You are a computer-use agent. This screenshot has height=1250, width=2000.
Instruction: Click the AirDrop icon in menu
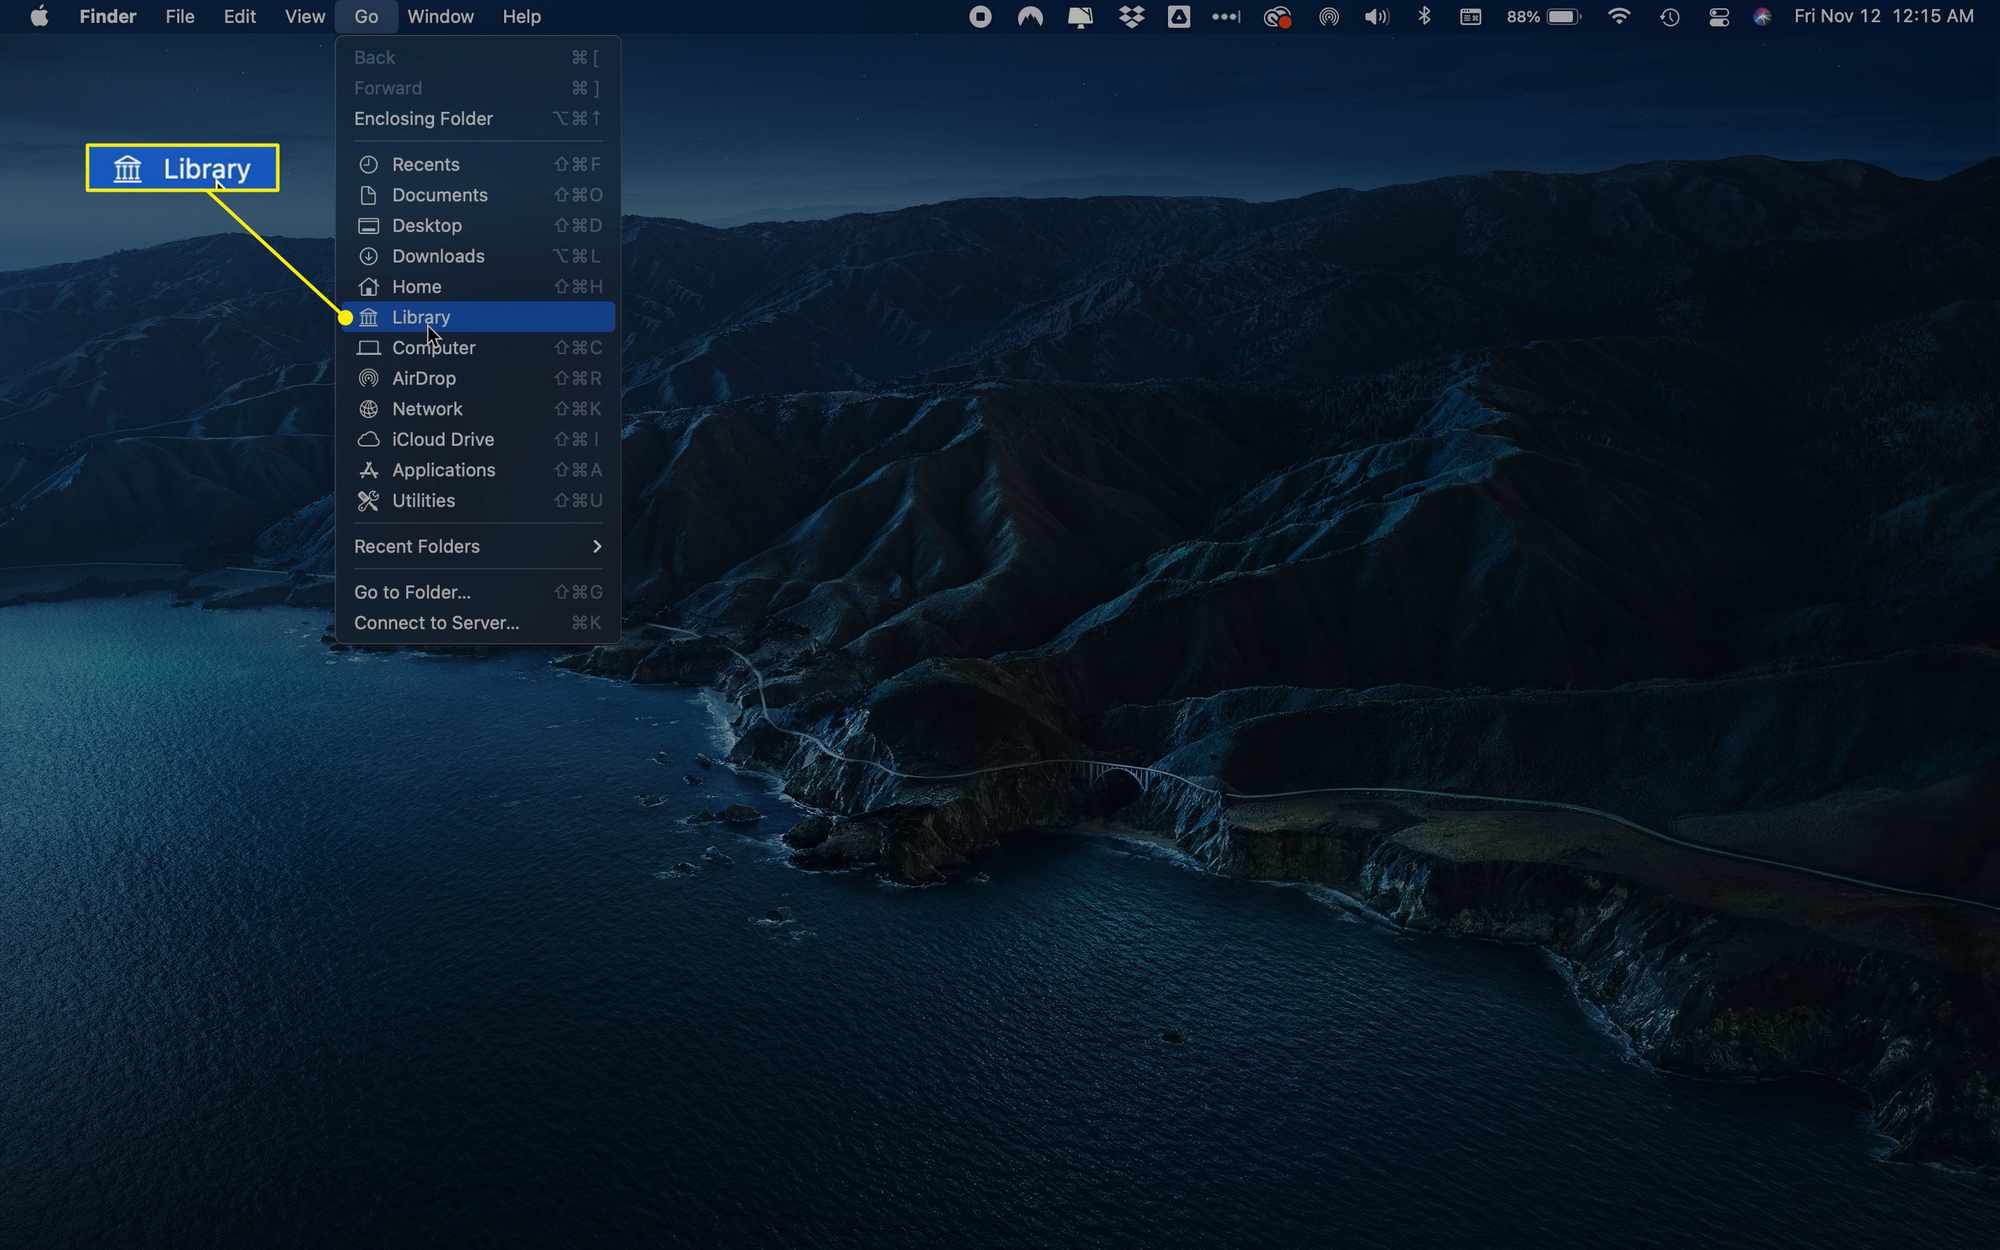368,378
